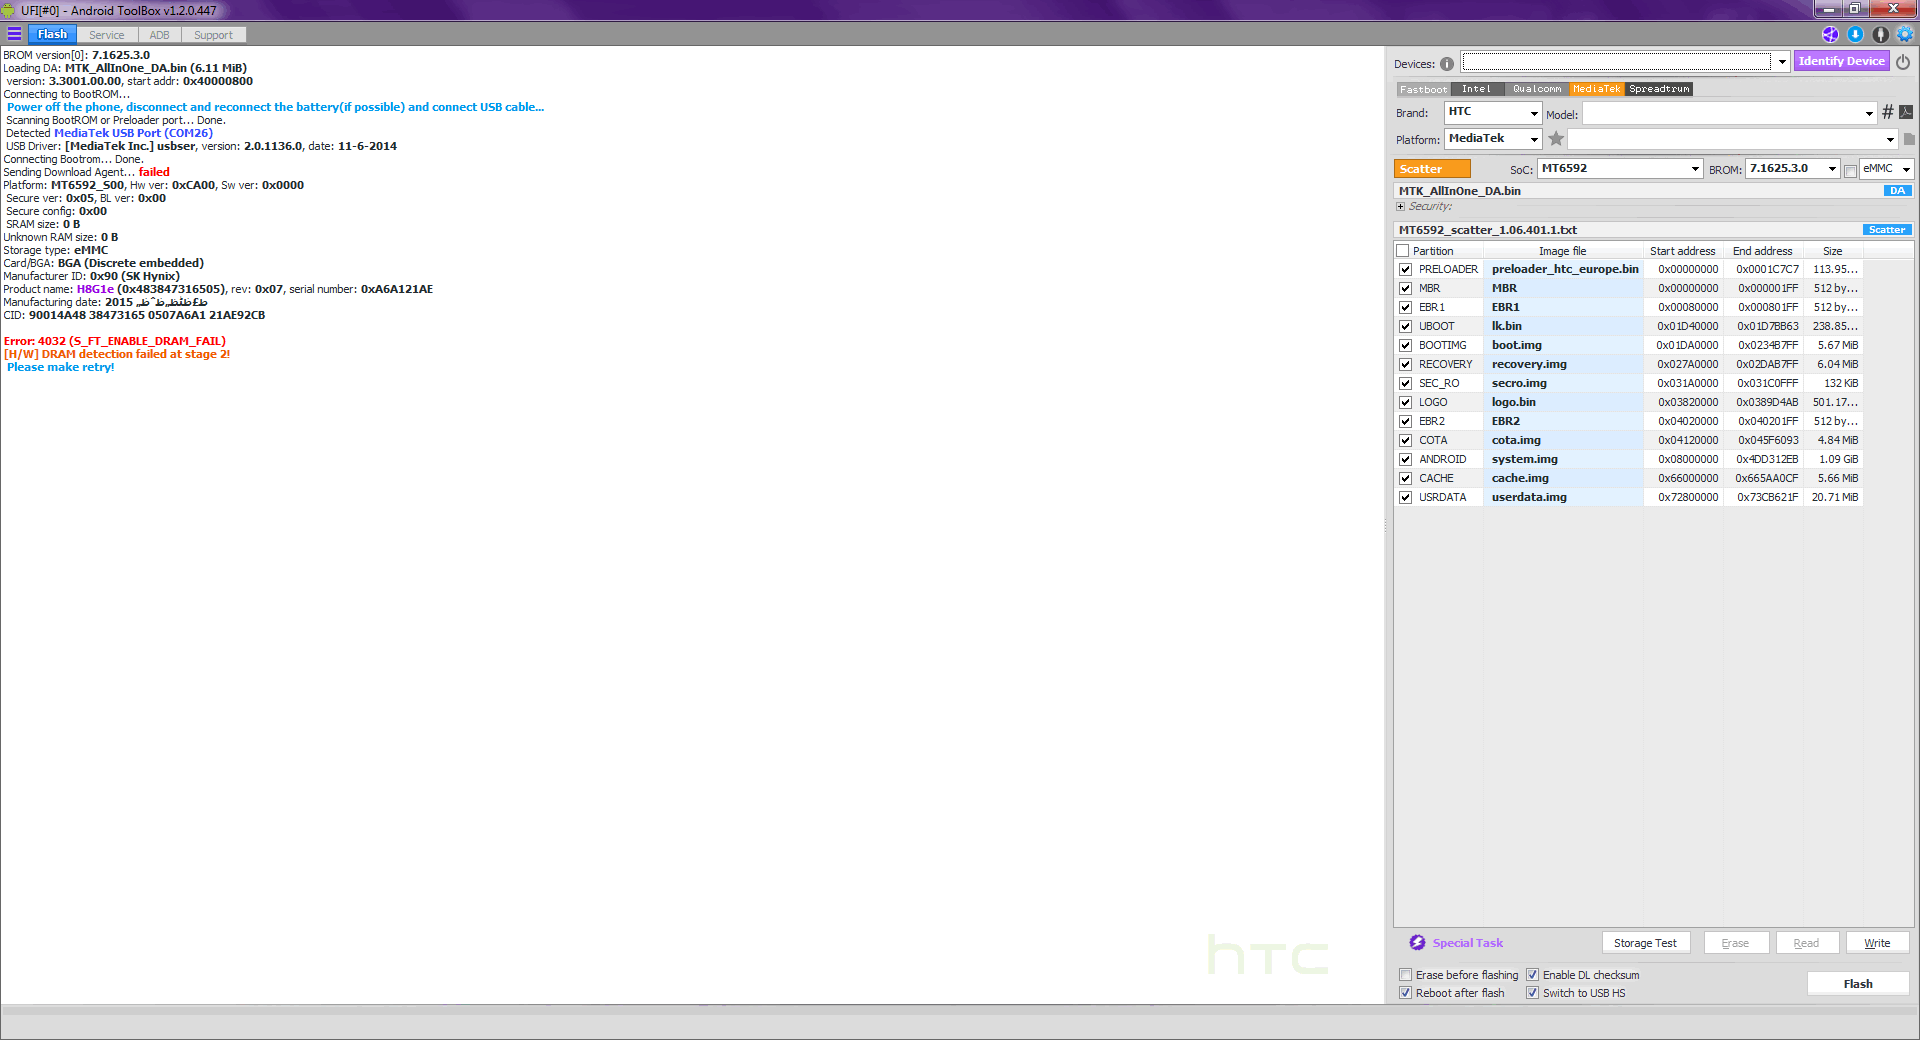The height and width of the screenshot is (1040, 1920).
Task: Select the Fastboot mode tab
Action: tap(1423, 89)
